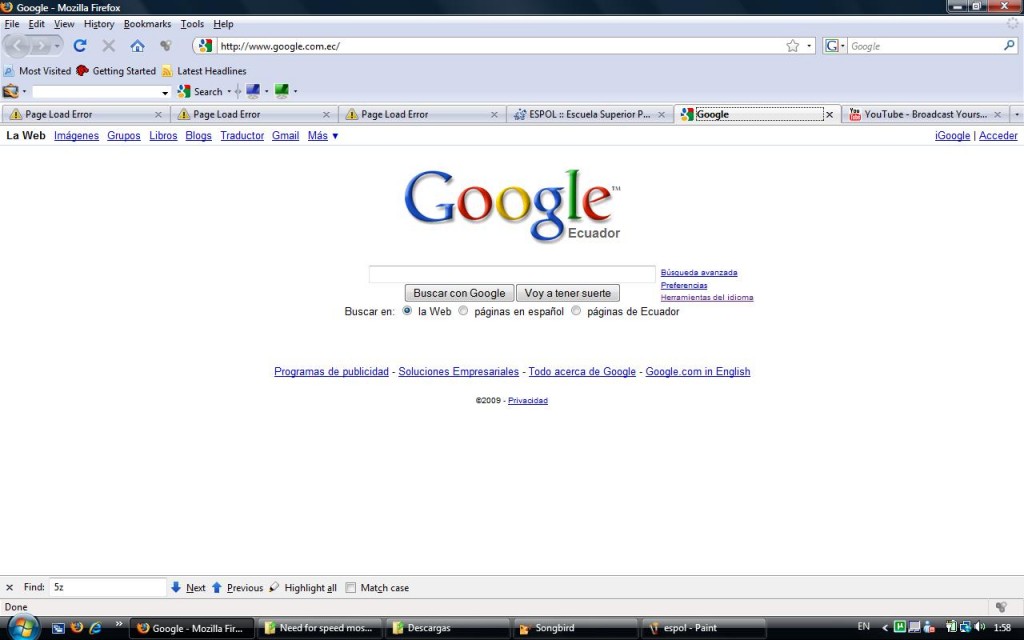The width and height of the screenshot is (1024, 640).
Task: Expand quick launch overflow chevron
Action: click(x=118, y=624)
